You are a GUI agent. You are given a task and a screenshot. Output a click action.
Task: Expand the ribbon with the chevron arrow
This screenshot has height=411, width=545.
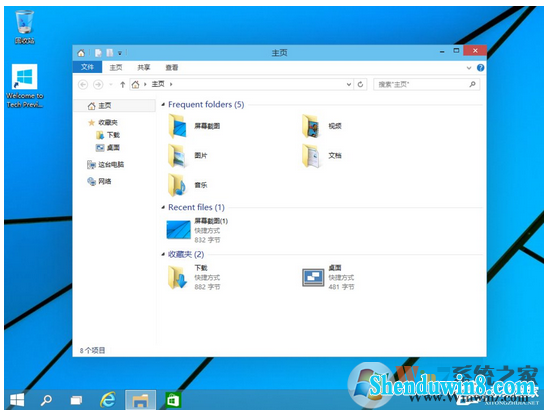tap(469, 68)
